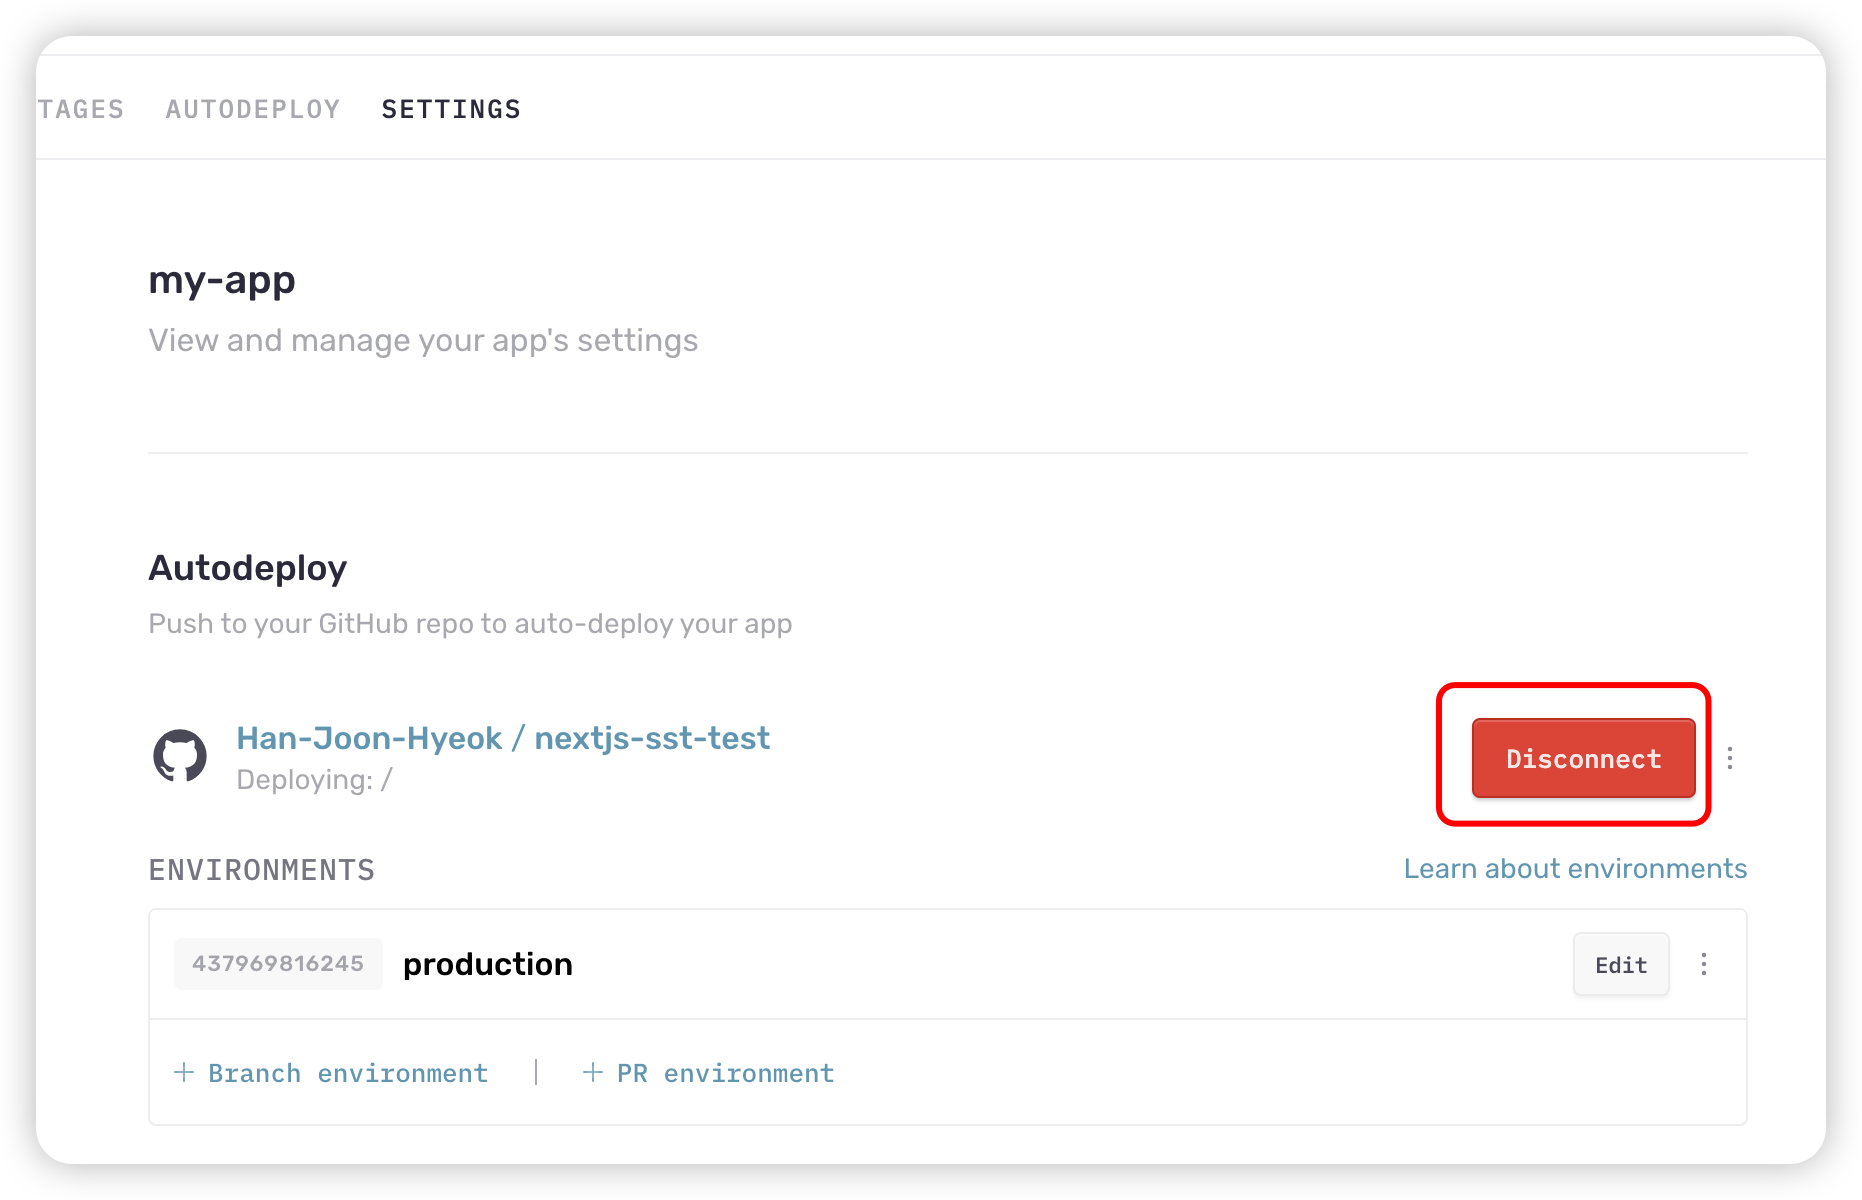Click Edit on the production environment
Image resolution: width=1862 pixels, height=1200 pixels.
pos(1620,964)
